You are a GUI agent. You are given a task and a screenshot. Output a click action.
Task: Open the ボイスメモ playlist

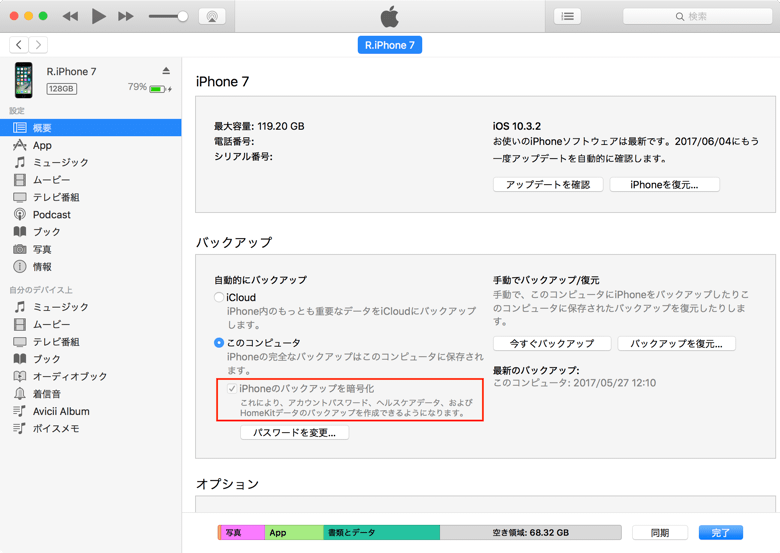pyautogui.click(x=91, y=429)
